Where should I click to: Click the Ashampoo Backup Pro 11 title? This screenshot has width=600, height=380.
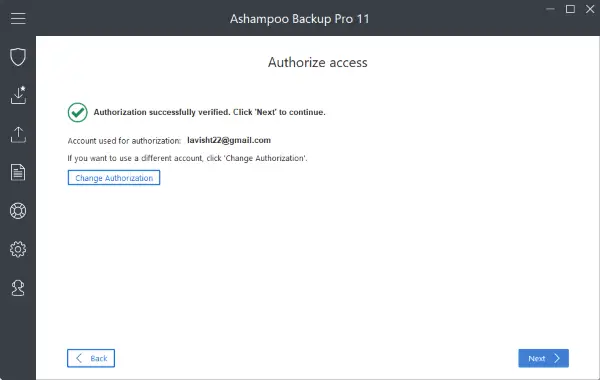(x=300, y=19)
